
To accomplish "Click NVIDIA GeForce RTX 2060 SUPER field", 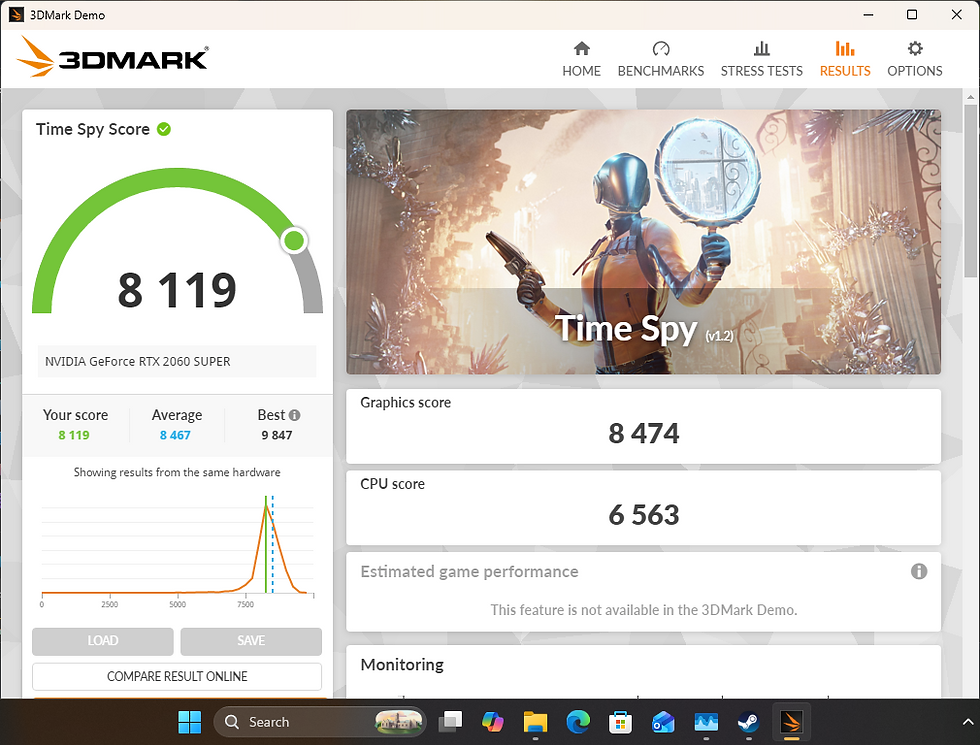I will click(177, 361).
